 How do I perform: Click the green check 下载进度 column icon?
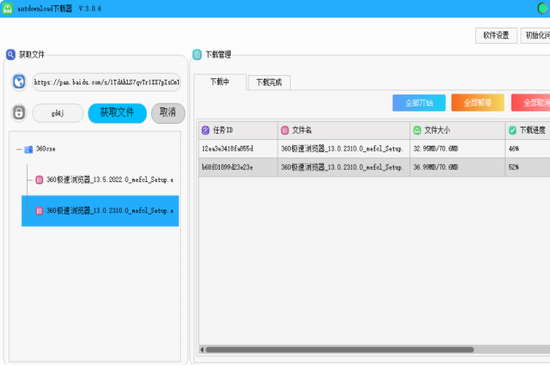pos(512,130)
